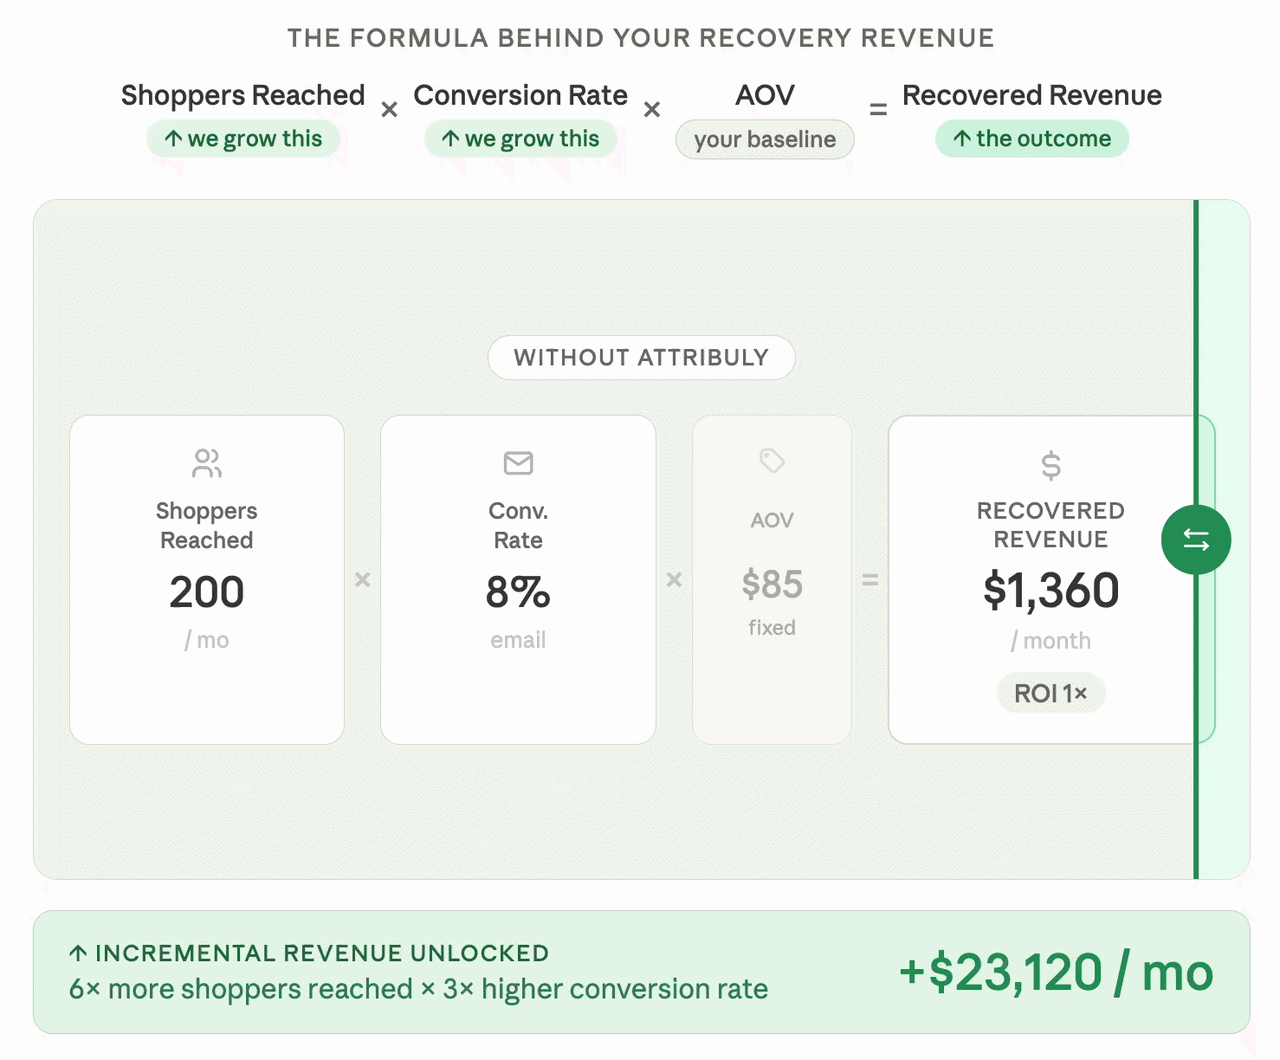Click the "6× more shoppers reached" description line

point(418,989)
